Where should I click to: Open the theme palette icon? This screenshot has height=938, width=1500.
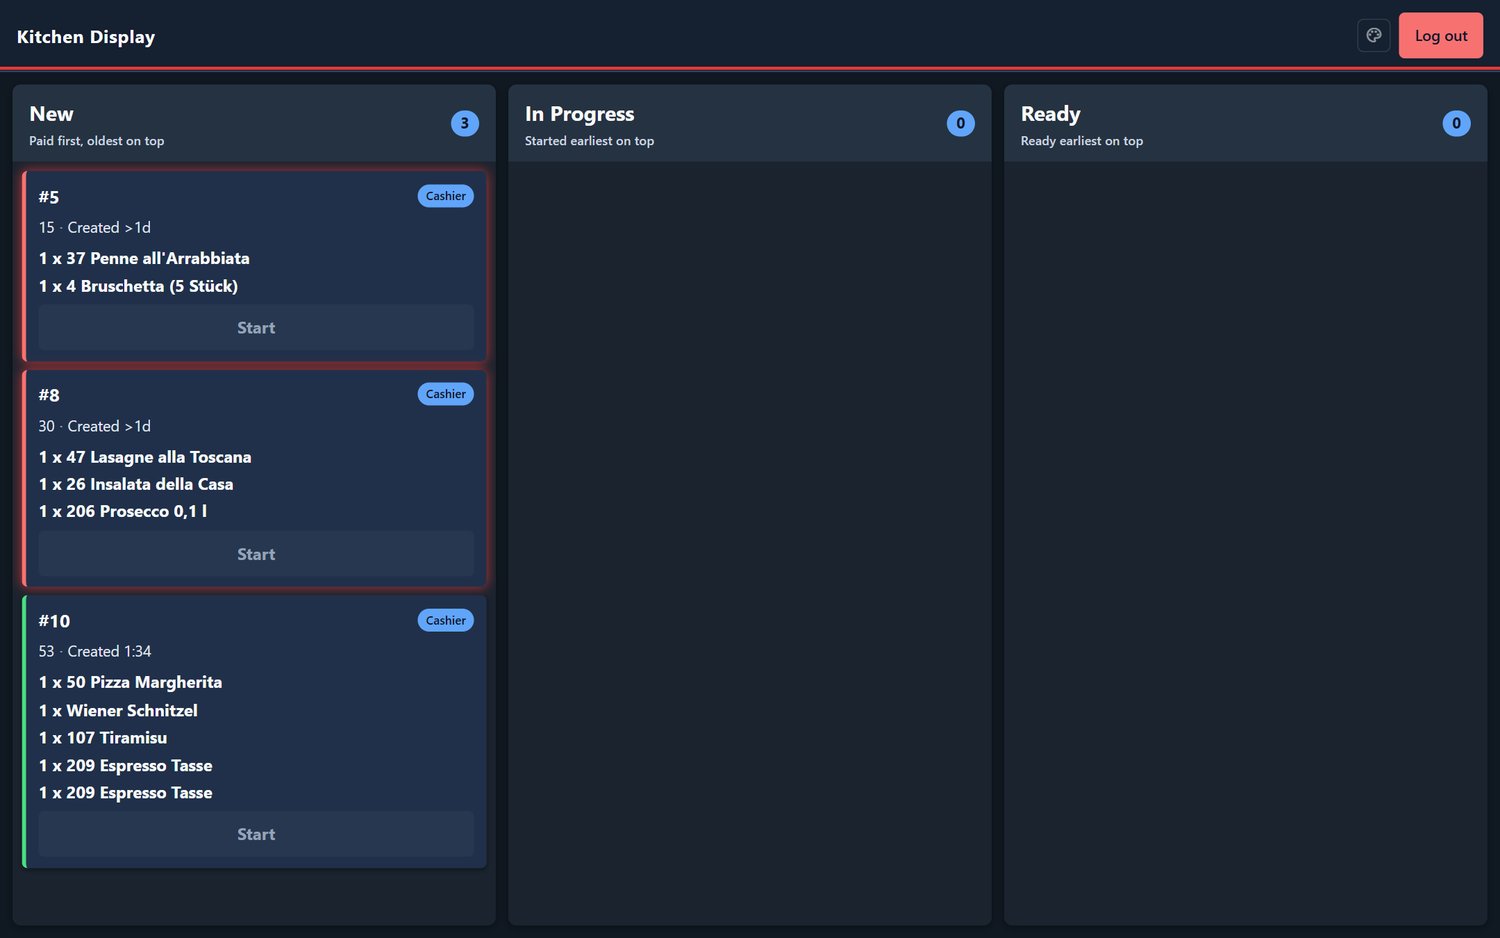(x=1374, y=36)
